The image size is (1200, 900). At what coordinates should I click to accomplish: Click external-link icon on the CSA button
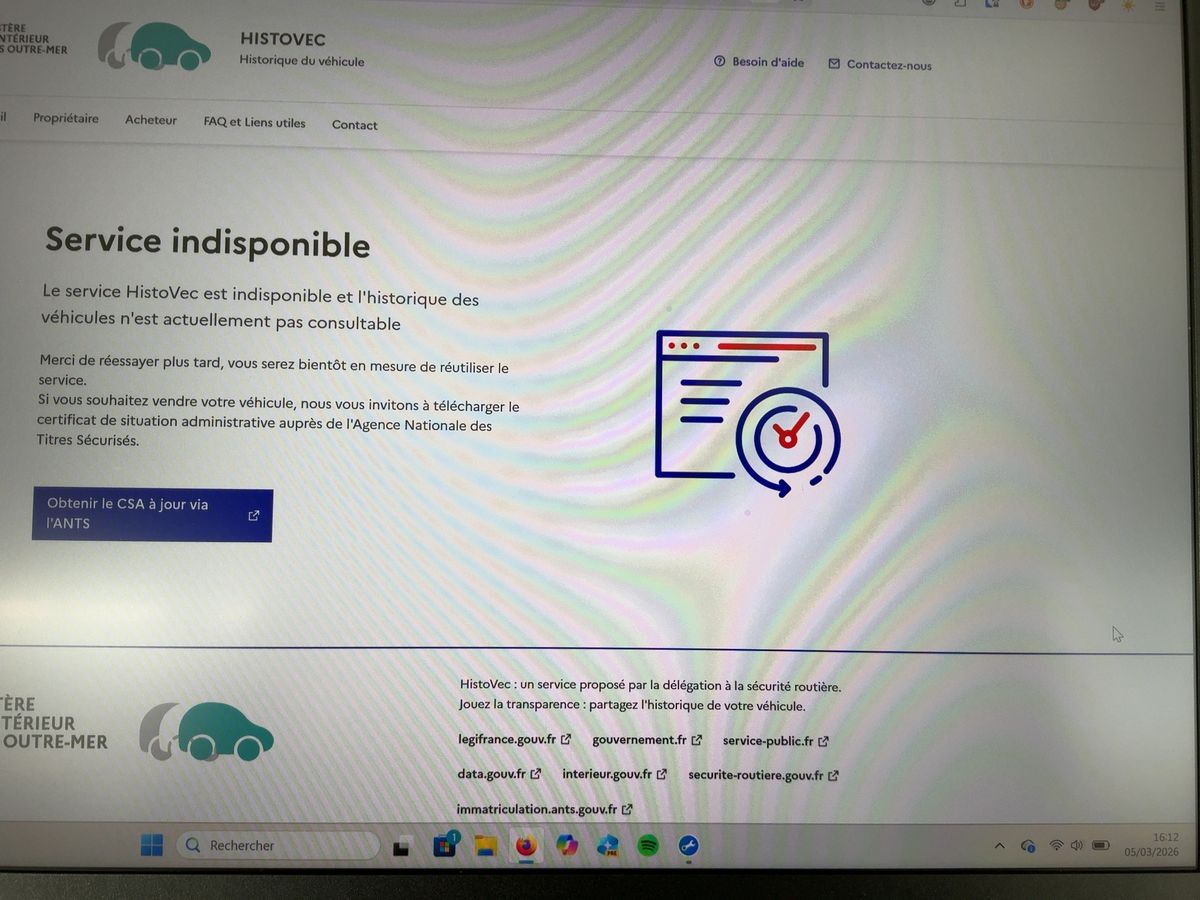coord(254,516)
